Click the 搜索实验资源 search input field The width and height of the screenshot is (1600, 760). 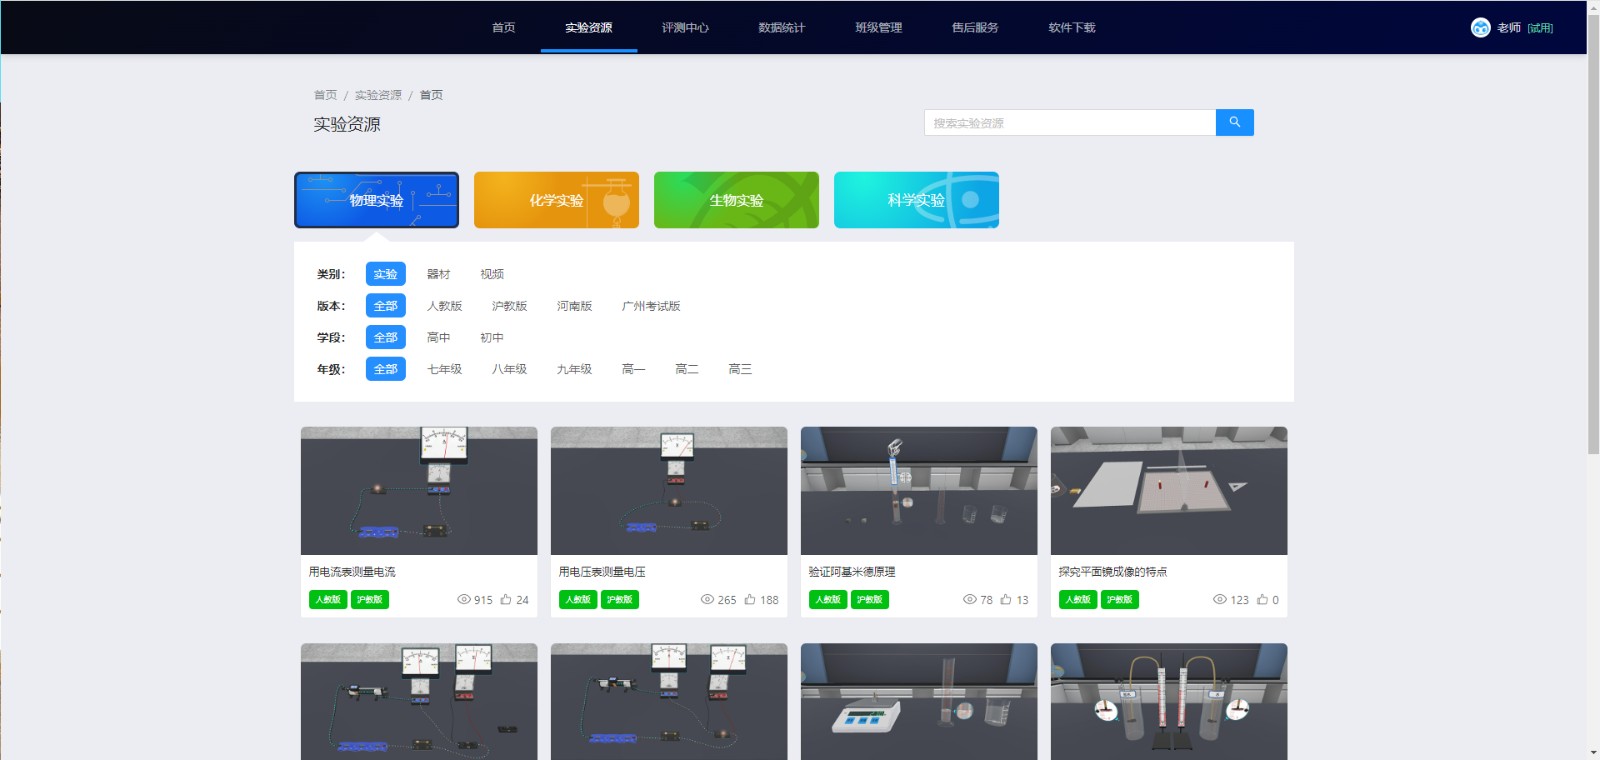pyautogui.click(x=1069, y=123)
